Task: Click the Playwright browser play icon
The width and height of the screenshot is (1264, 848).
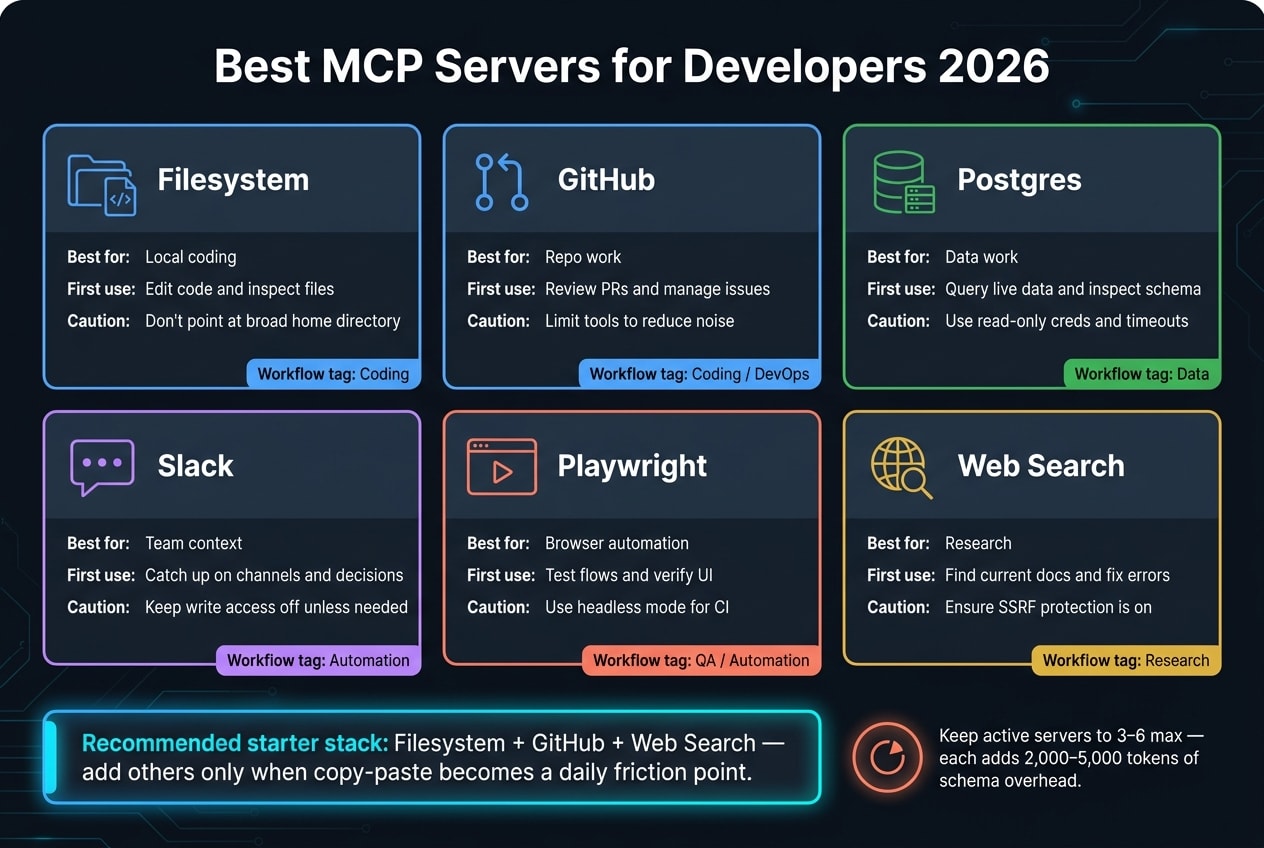Action: click(x=502, y=466)
